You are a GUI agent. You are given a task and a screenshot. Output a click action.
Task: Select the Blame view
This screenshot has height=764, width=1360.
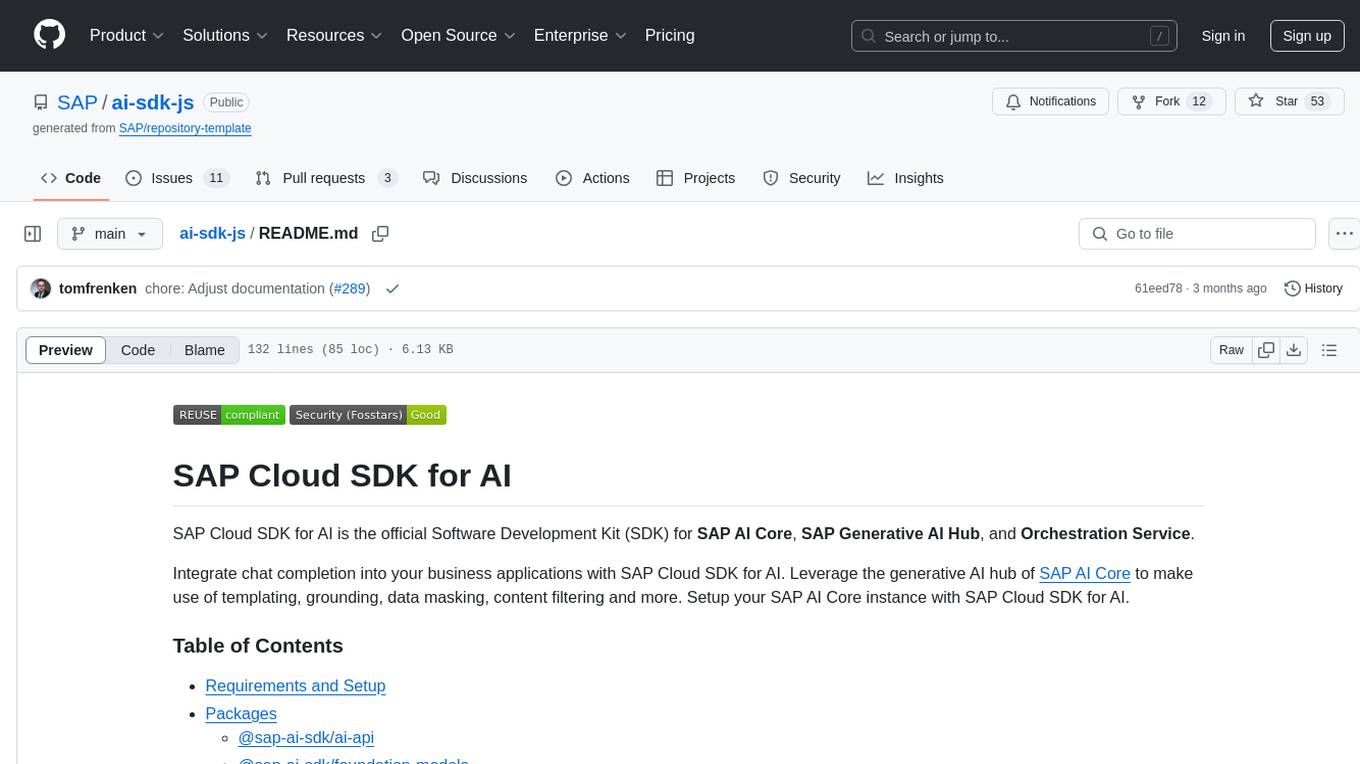(x=204, y=350)
